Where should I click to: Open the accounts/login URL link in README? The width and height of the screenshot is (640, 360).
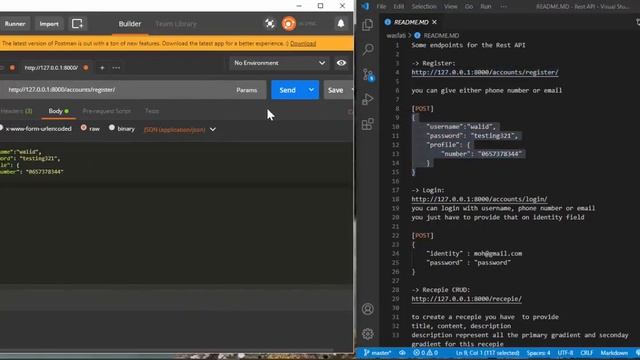479,199
